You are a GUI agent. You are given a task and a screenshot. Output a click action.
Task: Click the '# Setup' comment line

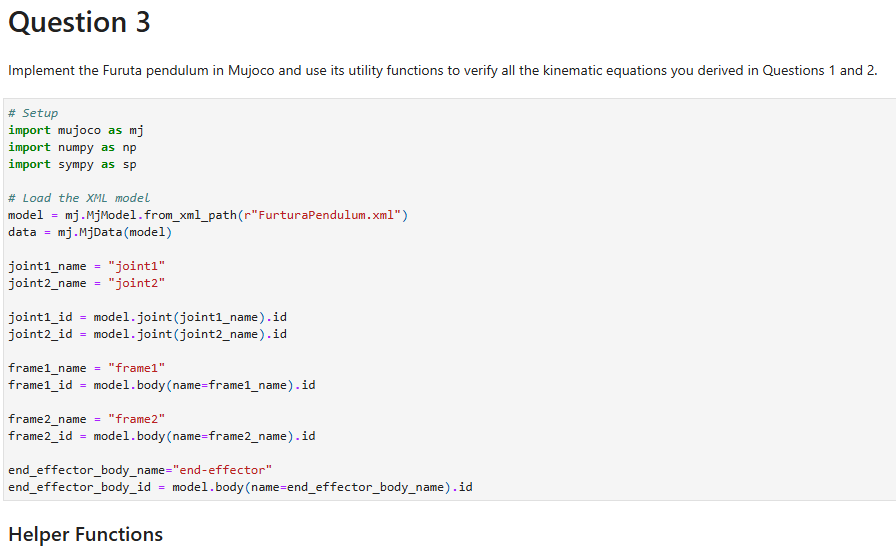click(x=33, y=113)
